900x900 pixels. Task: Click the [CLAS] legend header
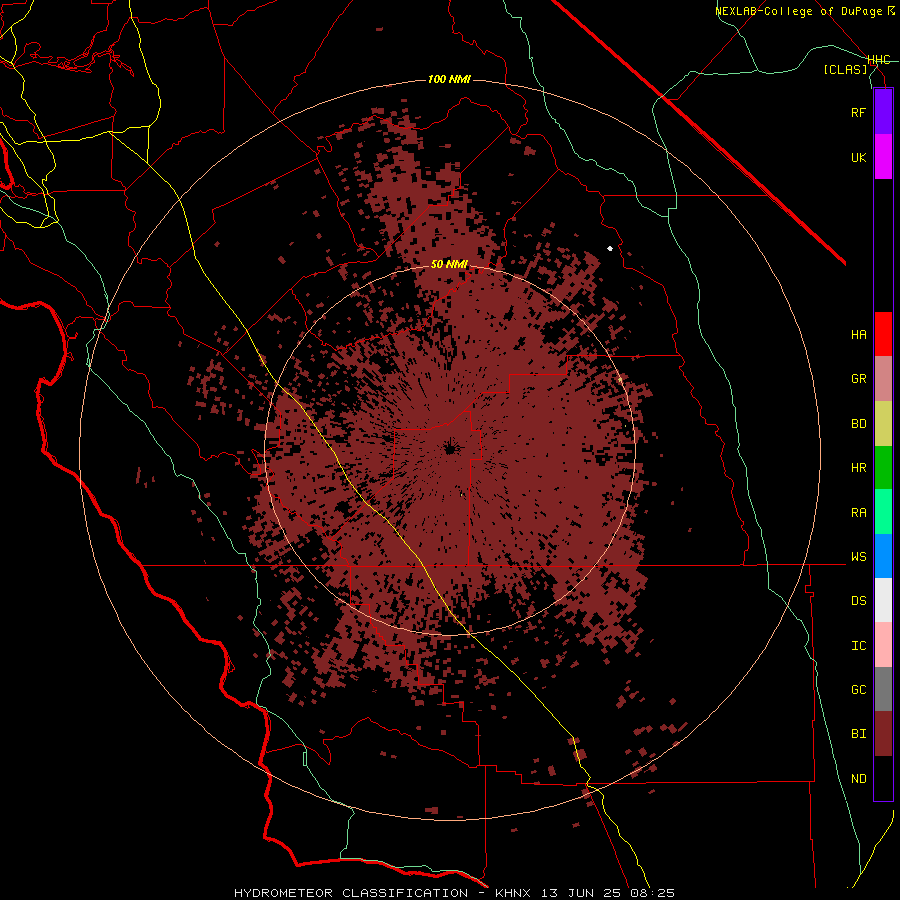point(845,70)
